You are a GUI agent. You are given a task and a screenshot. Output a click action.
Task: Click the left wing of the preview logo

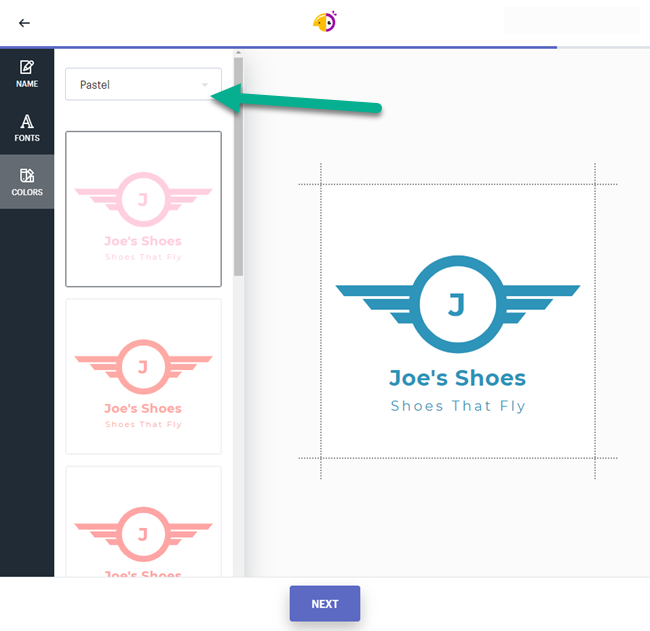coord(375,296)
